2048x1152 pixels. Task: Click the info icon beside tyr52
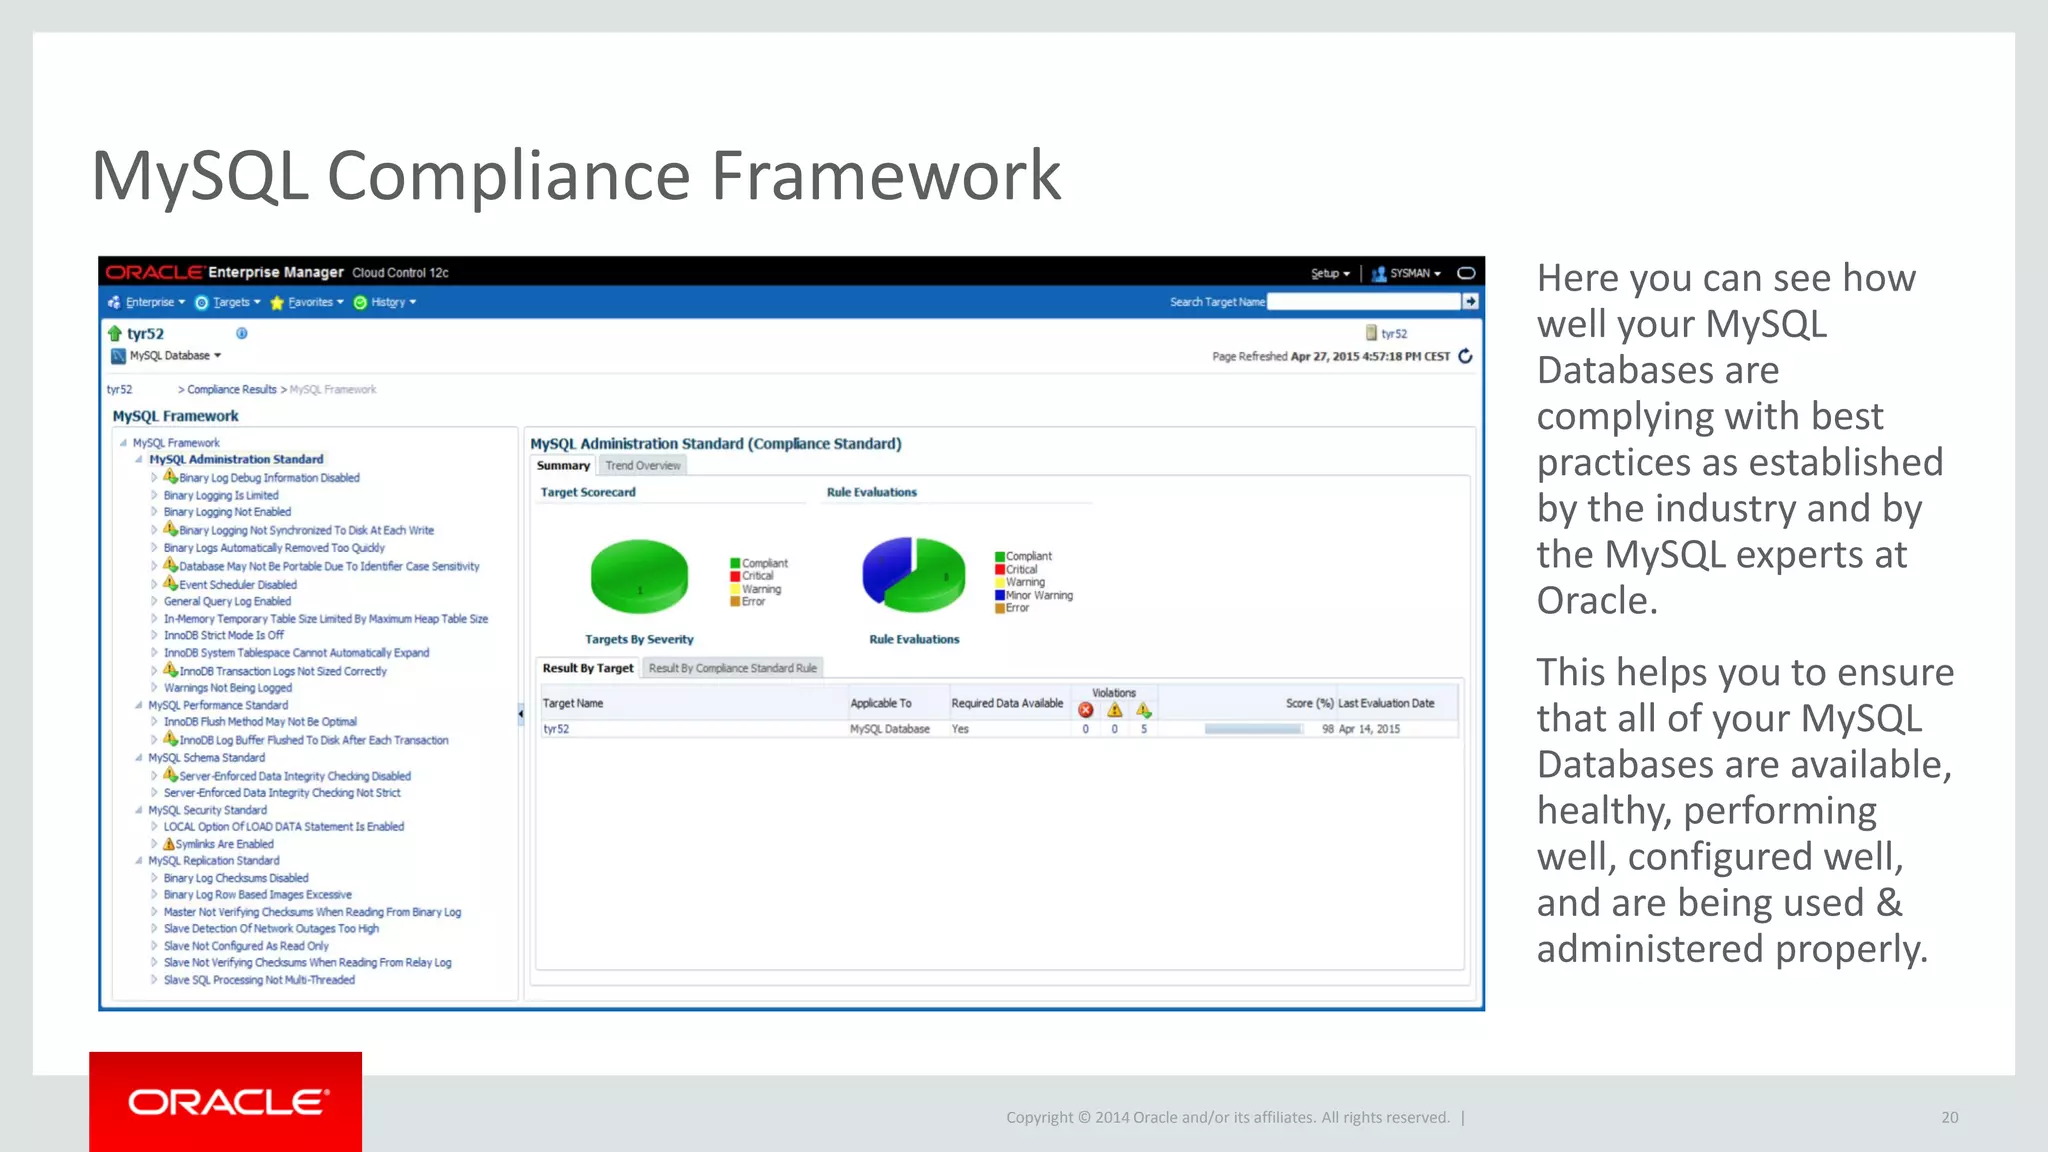(x=241, y=333)
